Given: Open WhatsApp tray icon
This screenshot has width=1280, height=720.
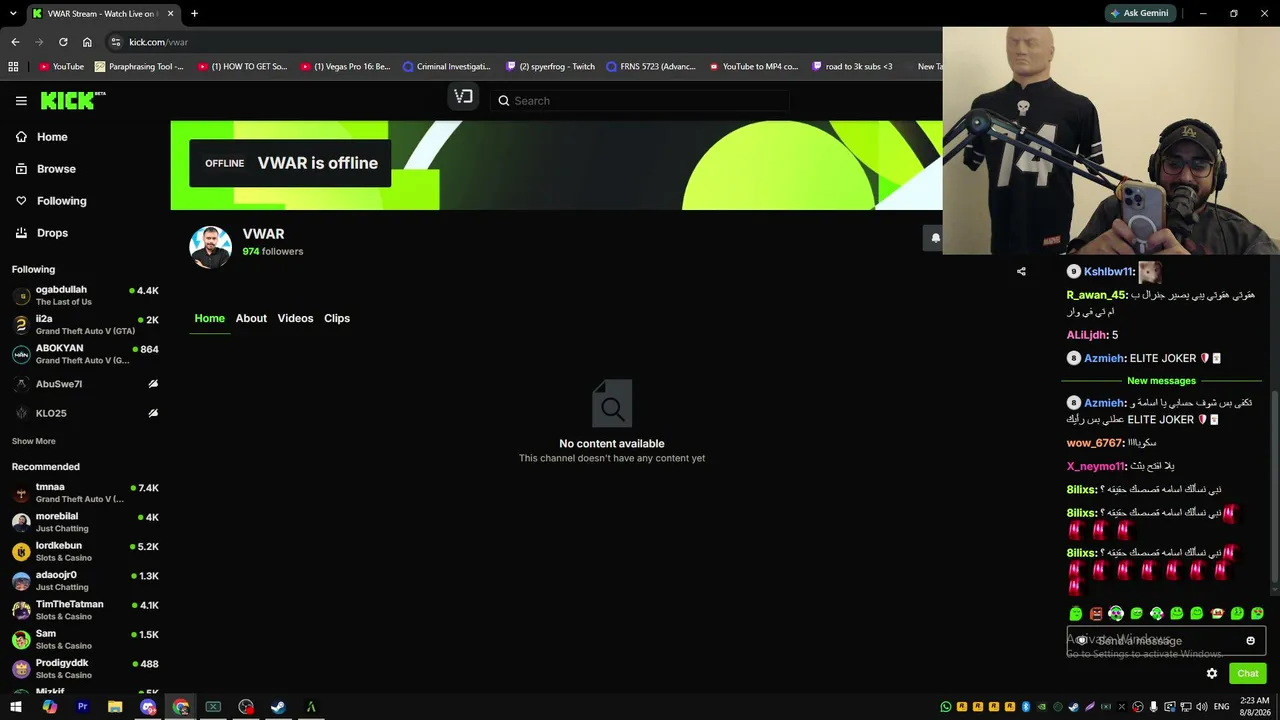Looking at the screenshot, I should point(946,707).
